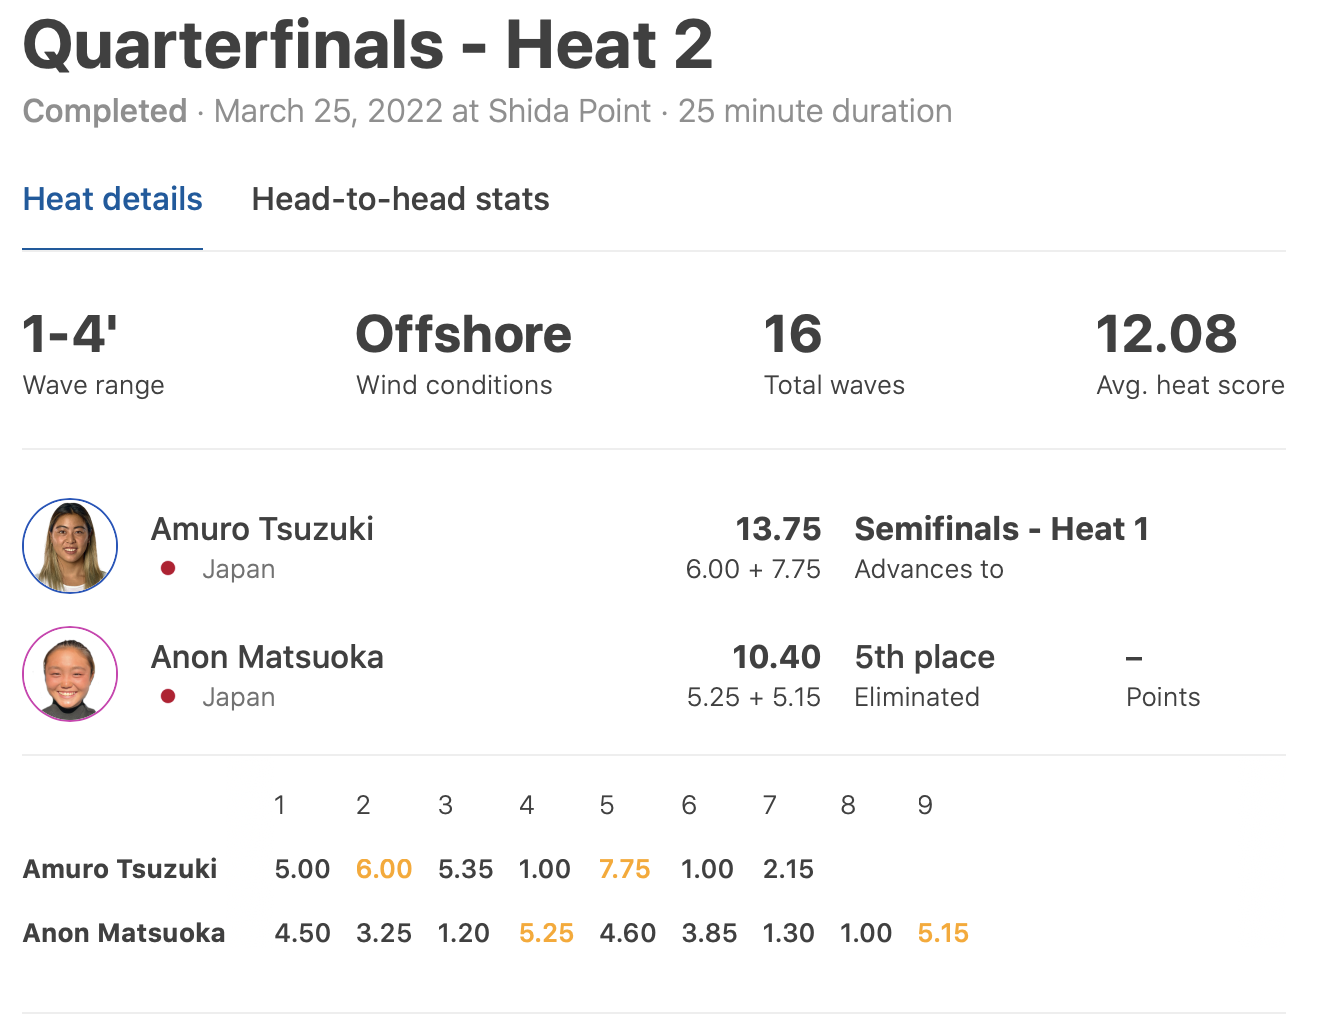
Task: Click Japan flag dot beside Anon Matsuoka
Action: click(x=168, y=696)
